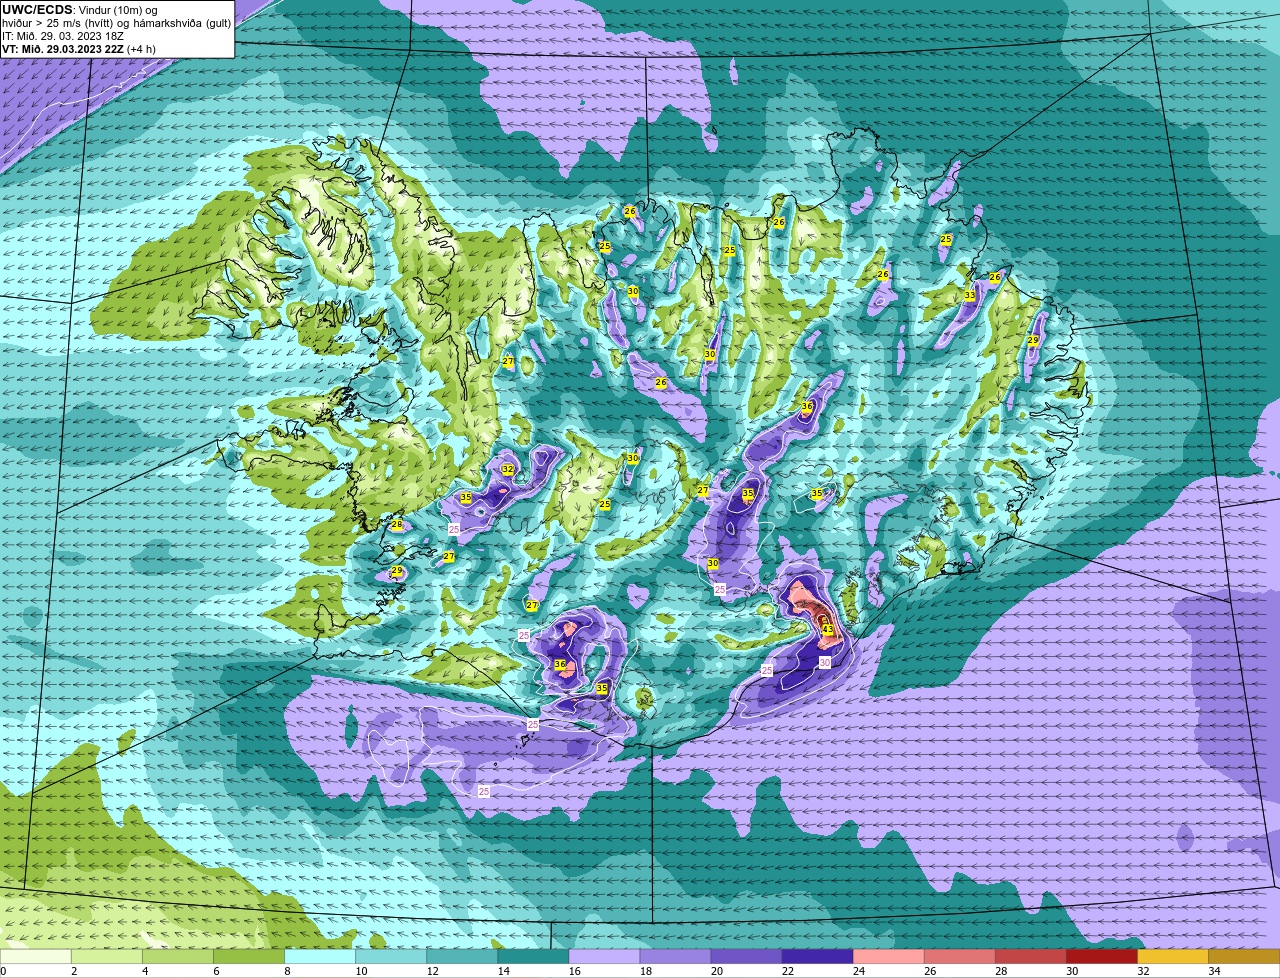Click the legend swatch between 0 and 2
The width and height of the screenshot is (1280, 978).
pyautogui.click(x=36, y=956)
